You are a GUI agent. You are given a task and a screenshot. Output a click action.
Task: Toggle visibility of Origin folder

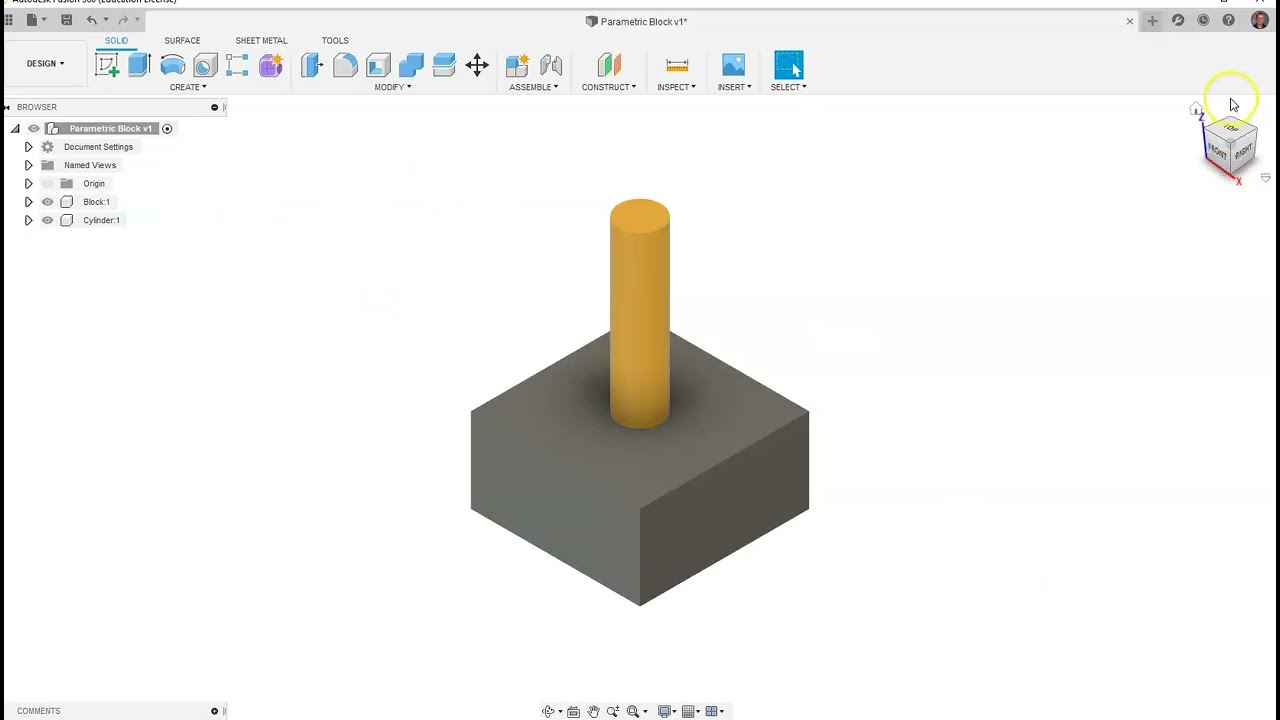point(47,184)
